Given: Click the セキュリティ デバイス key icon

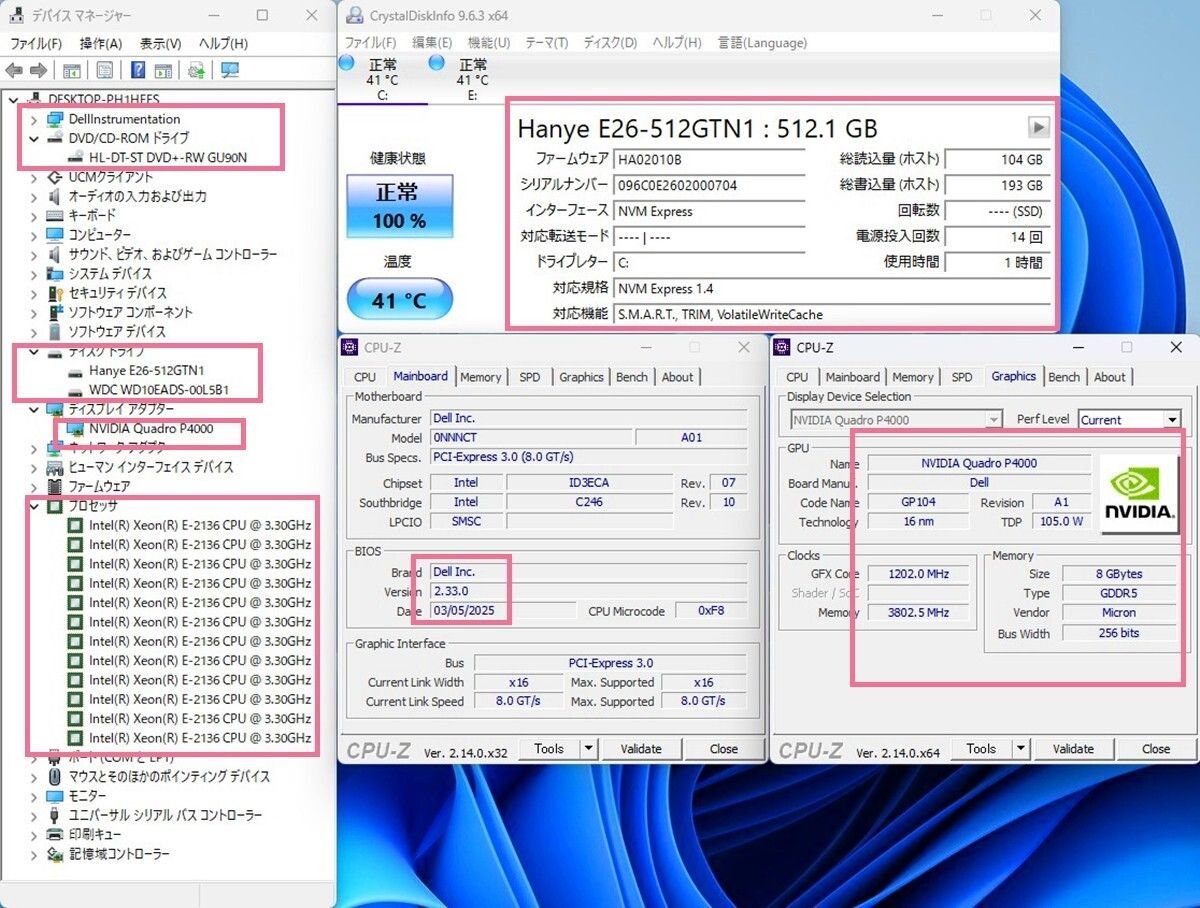Looking at the screenshot, I should tap(56, 293).
